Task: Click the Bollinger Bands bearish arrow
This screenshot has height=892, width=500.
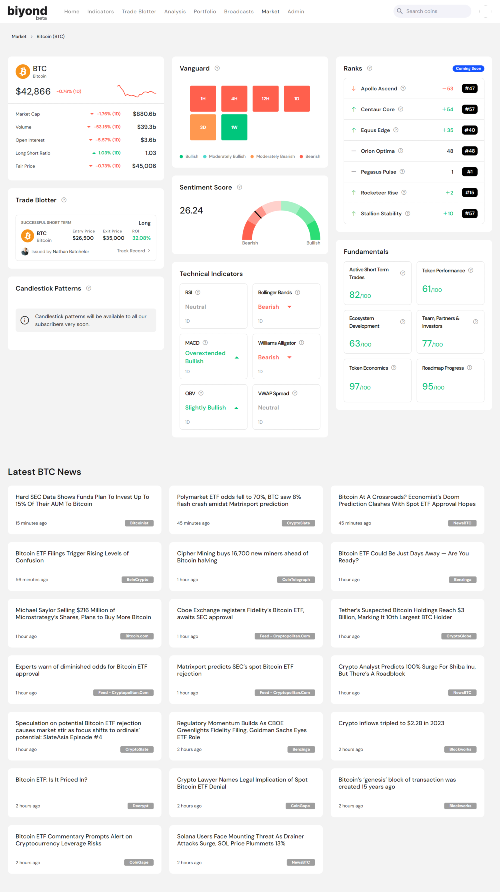Action: [x=289, y=307]
